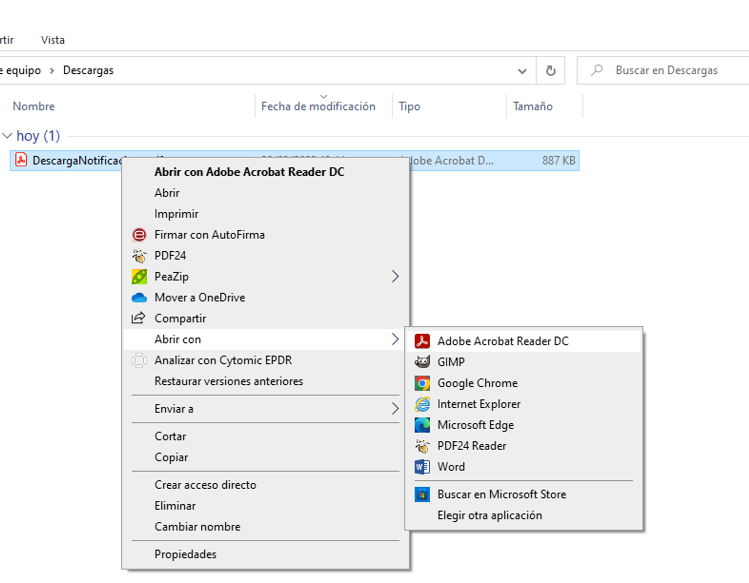Click the search magnifier icon
The width and height of the screenshot is (749, 583).
click(x=597, y=71)
